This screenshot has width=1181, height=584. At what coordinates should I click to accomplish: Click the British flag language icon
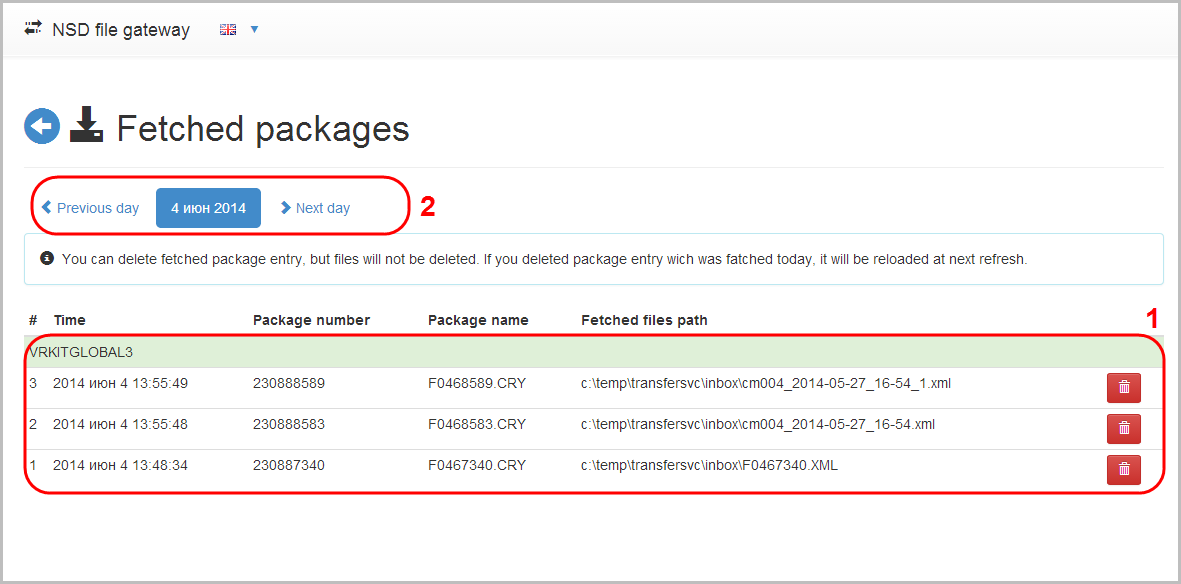point(227,29)
